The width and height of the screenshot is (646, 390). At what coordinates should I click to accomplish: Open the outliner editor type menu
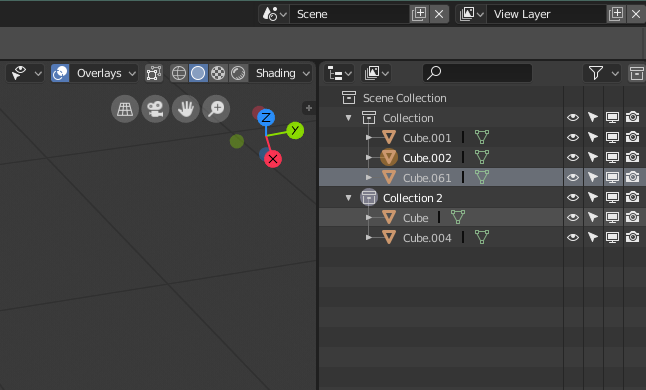pyautogui.click(x=339, y=73)
